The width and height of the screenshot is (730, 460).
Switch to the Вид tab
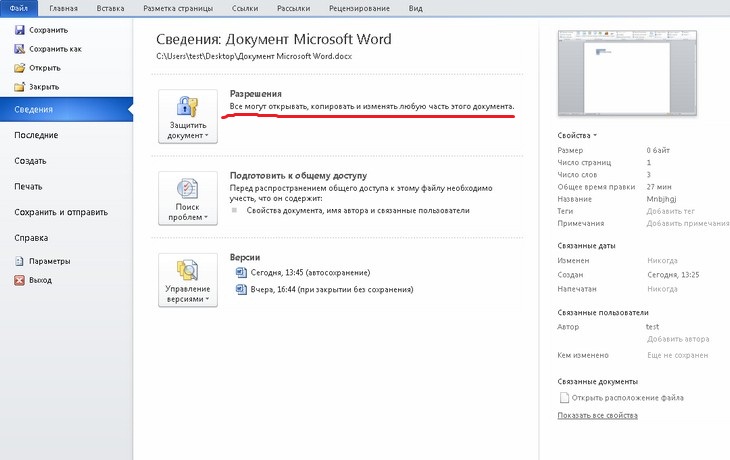(x=415, y=8)
